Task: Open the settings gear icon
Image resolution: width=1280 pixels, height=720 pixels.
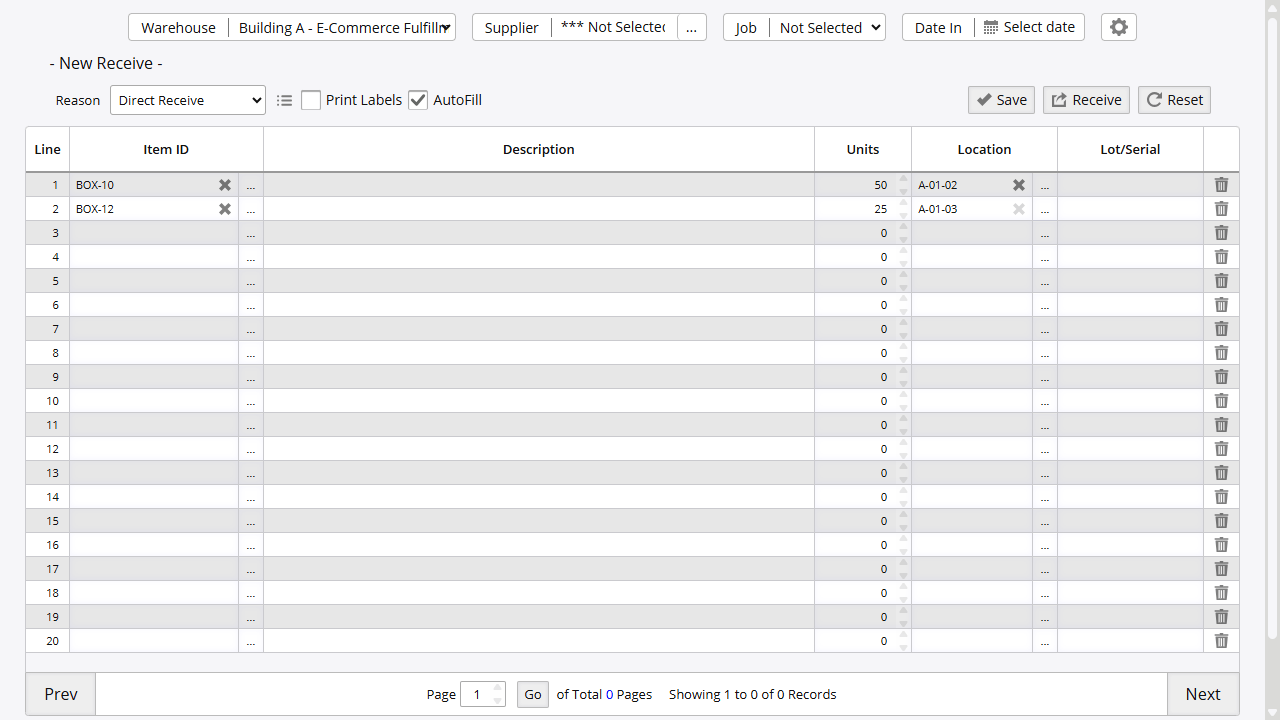Action: 1118,27
